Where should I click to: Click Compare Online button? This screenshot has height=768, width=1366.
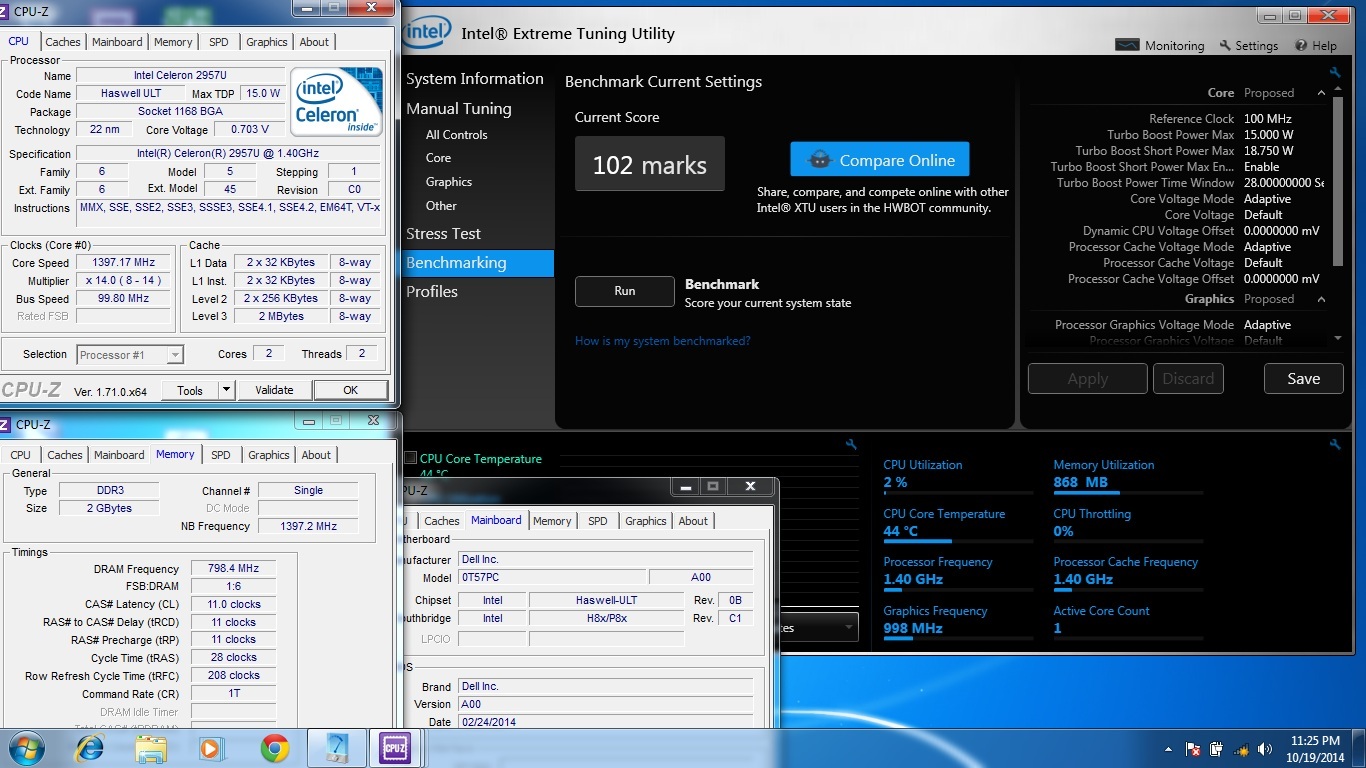pos(880,160)
